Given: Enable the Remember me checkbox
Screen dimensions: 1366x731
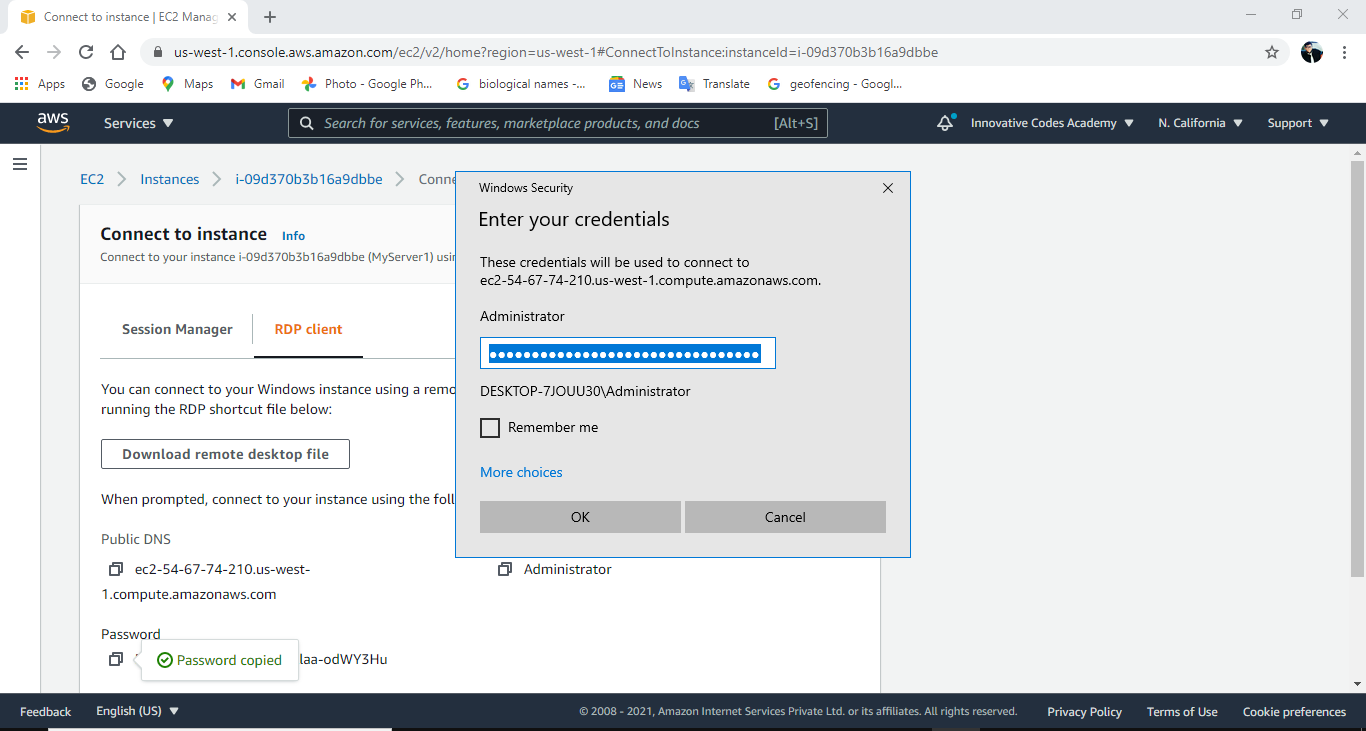Looking at the screenshot, I should 490,427.
